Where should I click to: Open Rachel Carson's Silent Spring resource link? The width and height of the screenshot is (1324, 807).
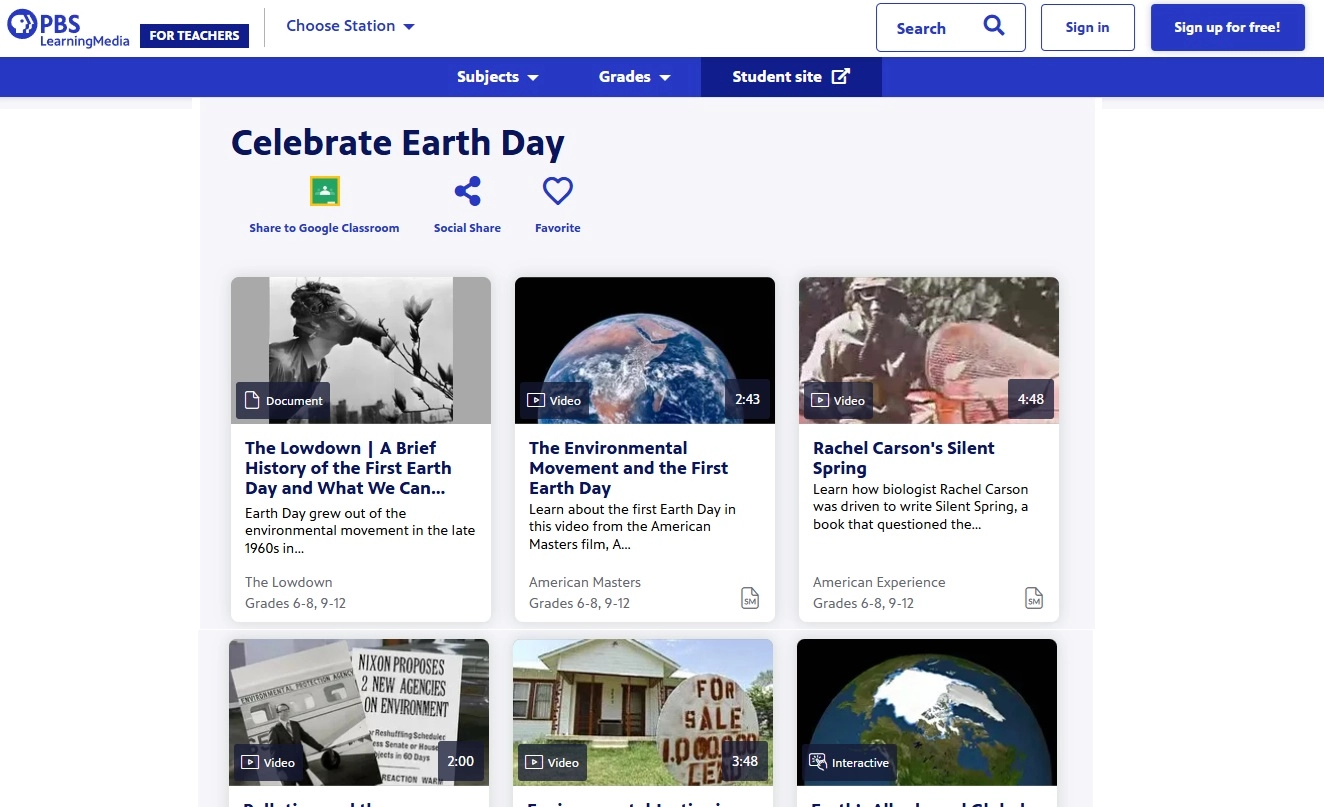903,457
